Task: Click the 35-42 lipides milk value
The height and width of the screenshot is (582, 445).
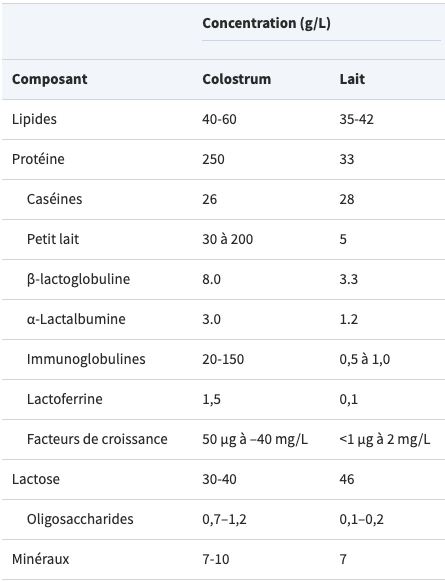Action: 356,119
